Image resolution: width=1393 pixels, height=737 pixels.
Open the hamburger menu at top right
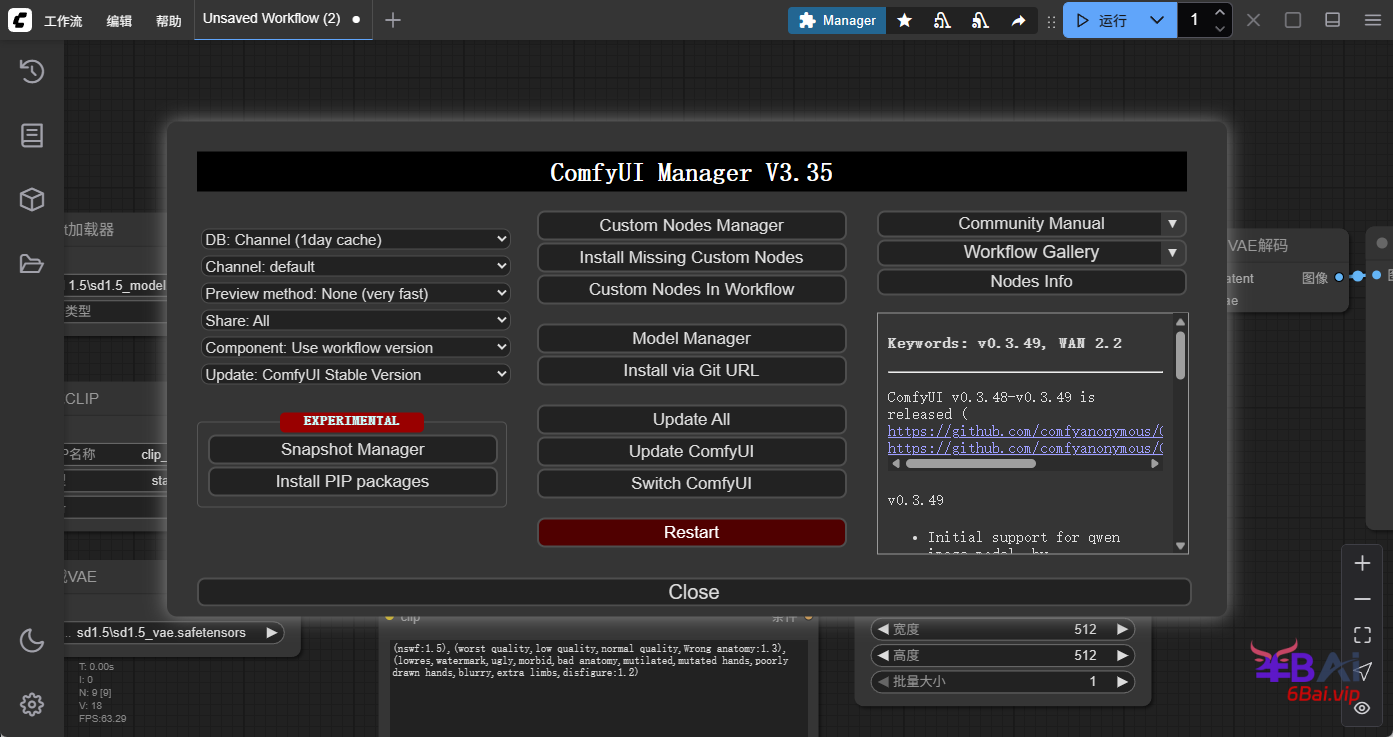click(x=1372, y=20)
